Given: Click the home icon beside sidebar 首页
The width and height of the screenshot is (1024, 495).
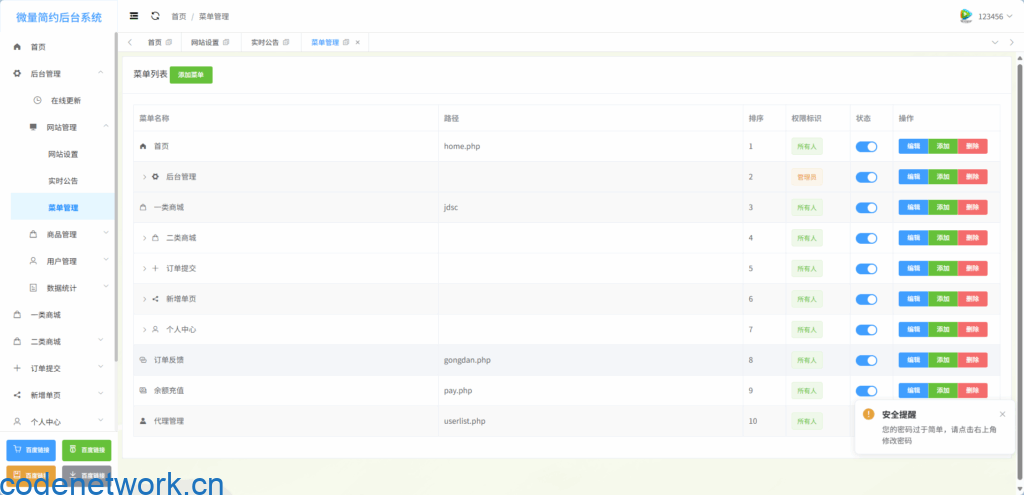Looking at the screenshot, I should (17, 47).
